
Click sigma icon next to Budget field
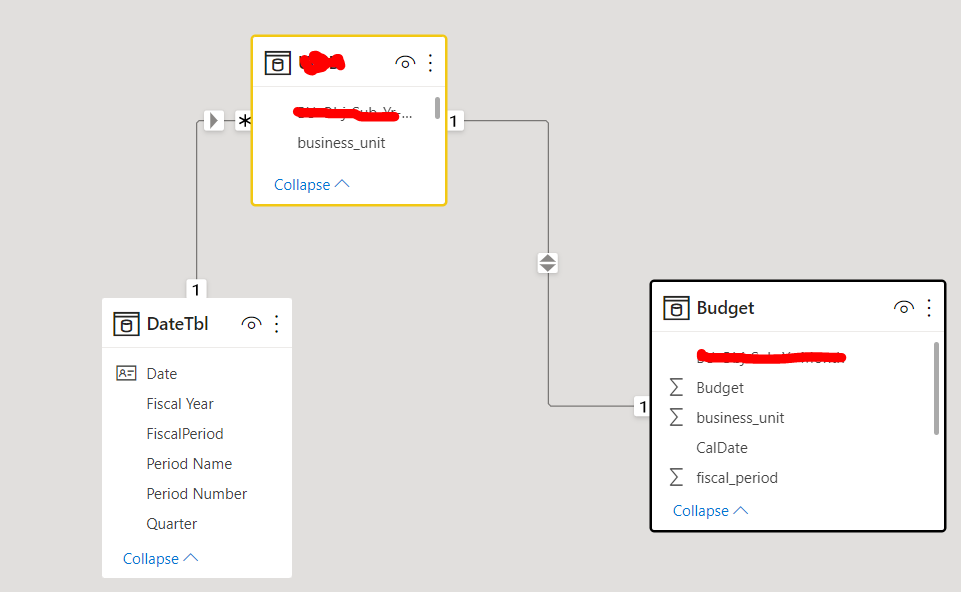pyautogui.click(x=676, y=387)
